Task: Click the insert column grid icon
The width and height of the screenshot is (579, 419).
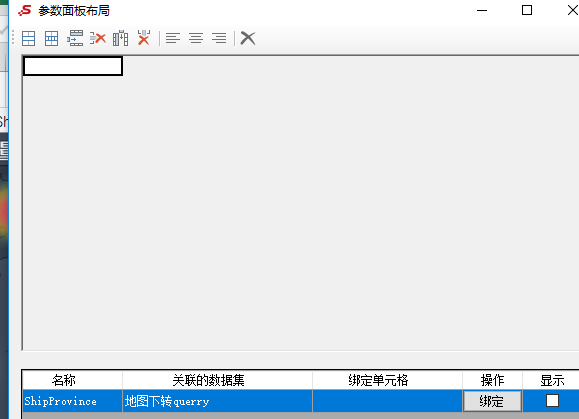Action: click(x=51, y=38)
